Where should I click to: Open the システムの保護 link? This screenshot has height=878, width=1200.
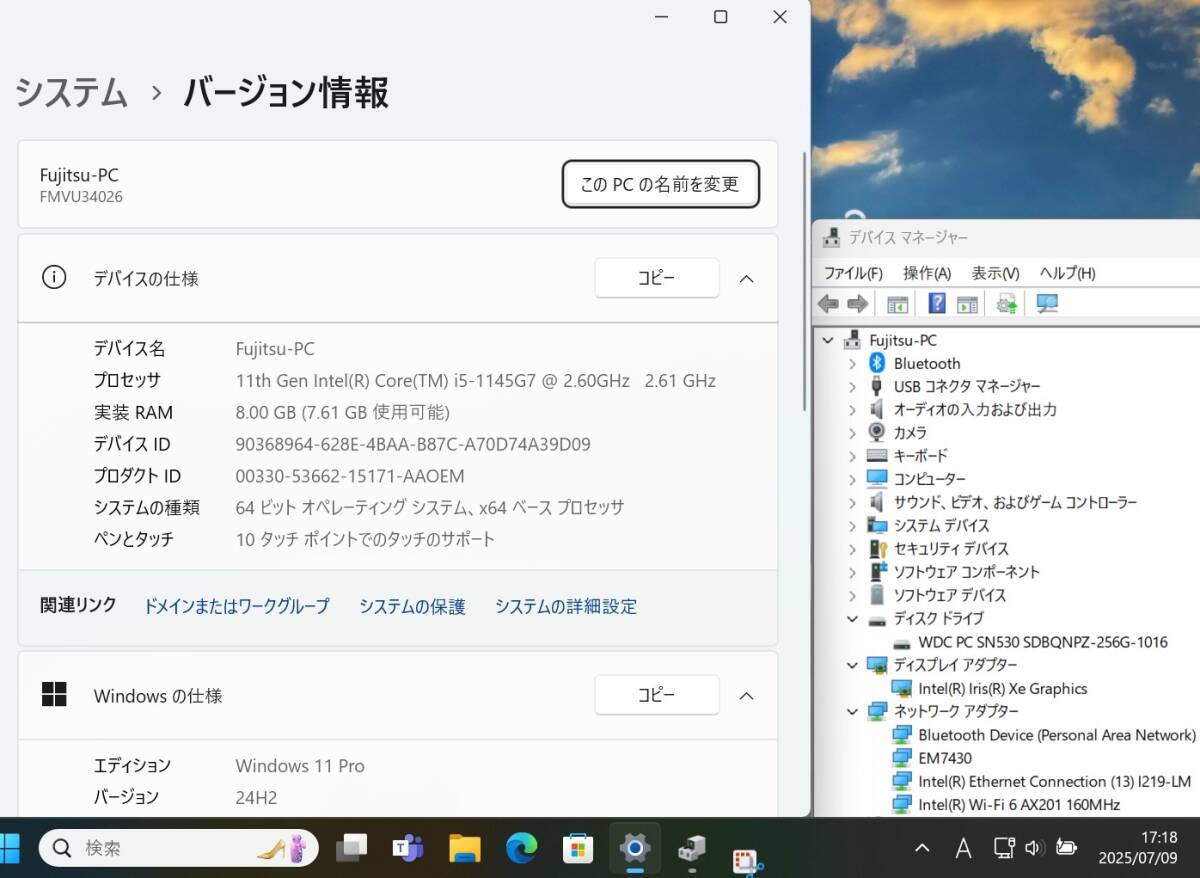pyautogui.click(x=412, y=606)
